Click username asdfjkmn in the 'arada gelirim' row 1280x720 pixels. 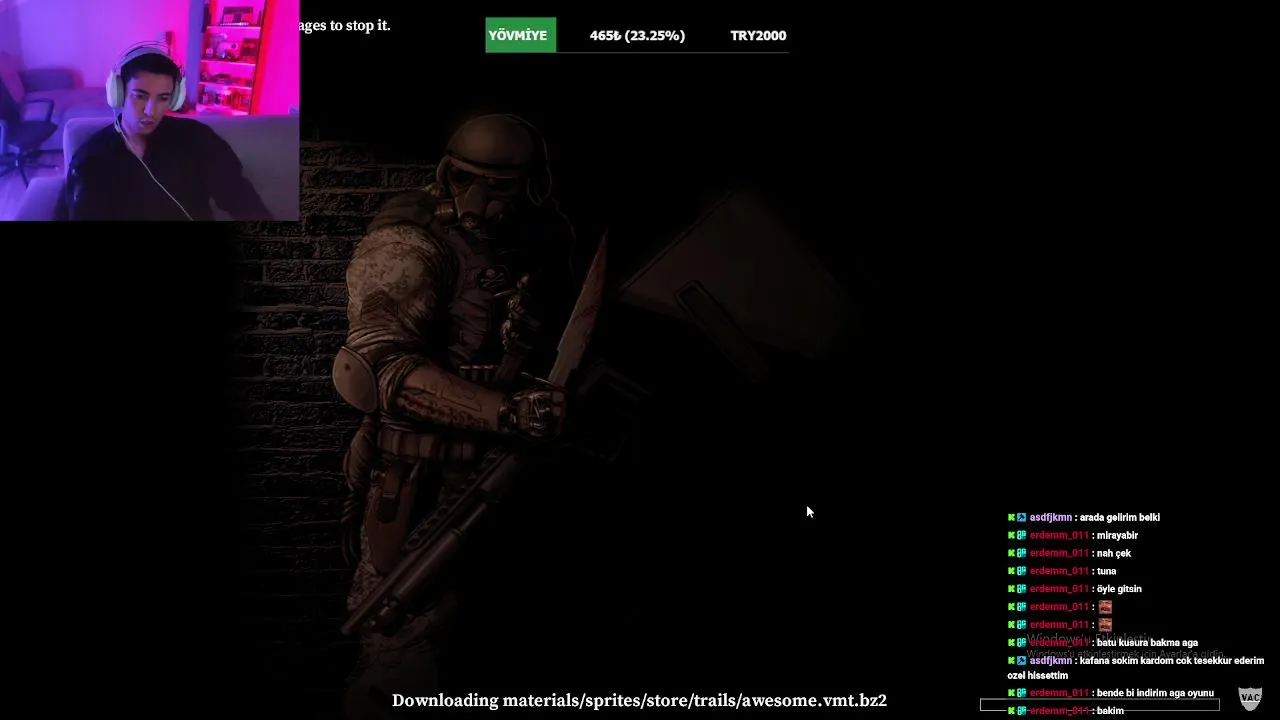pyautogui.click(x=1050, y=517)
